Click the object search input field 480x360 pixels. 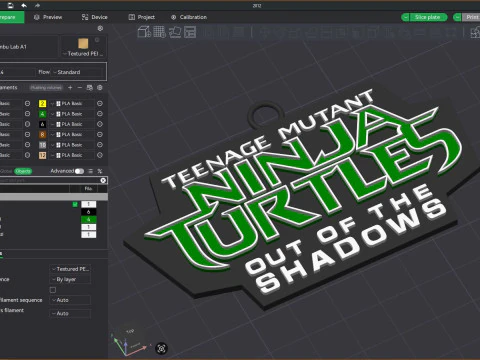(50, 180)
